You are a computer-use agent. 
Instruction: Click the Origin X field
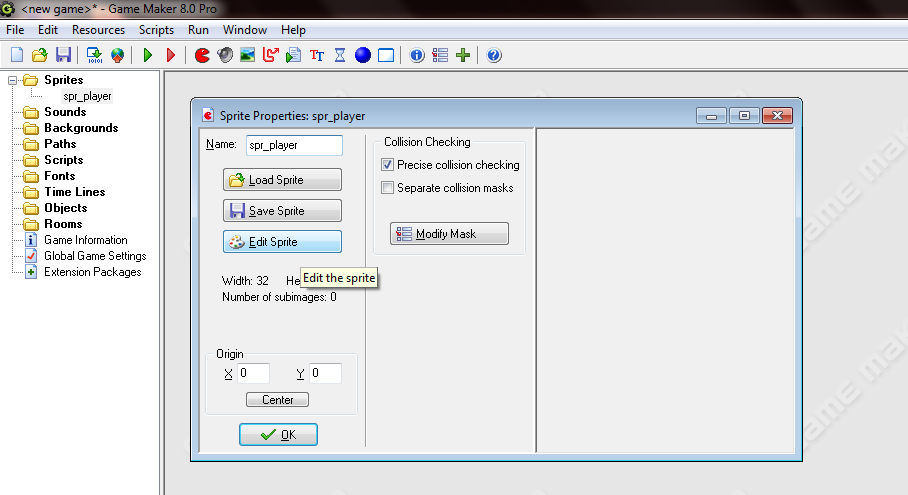click(254, 373)
